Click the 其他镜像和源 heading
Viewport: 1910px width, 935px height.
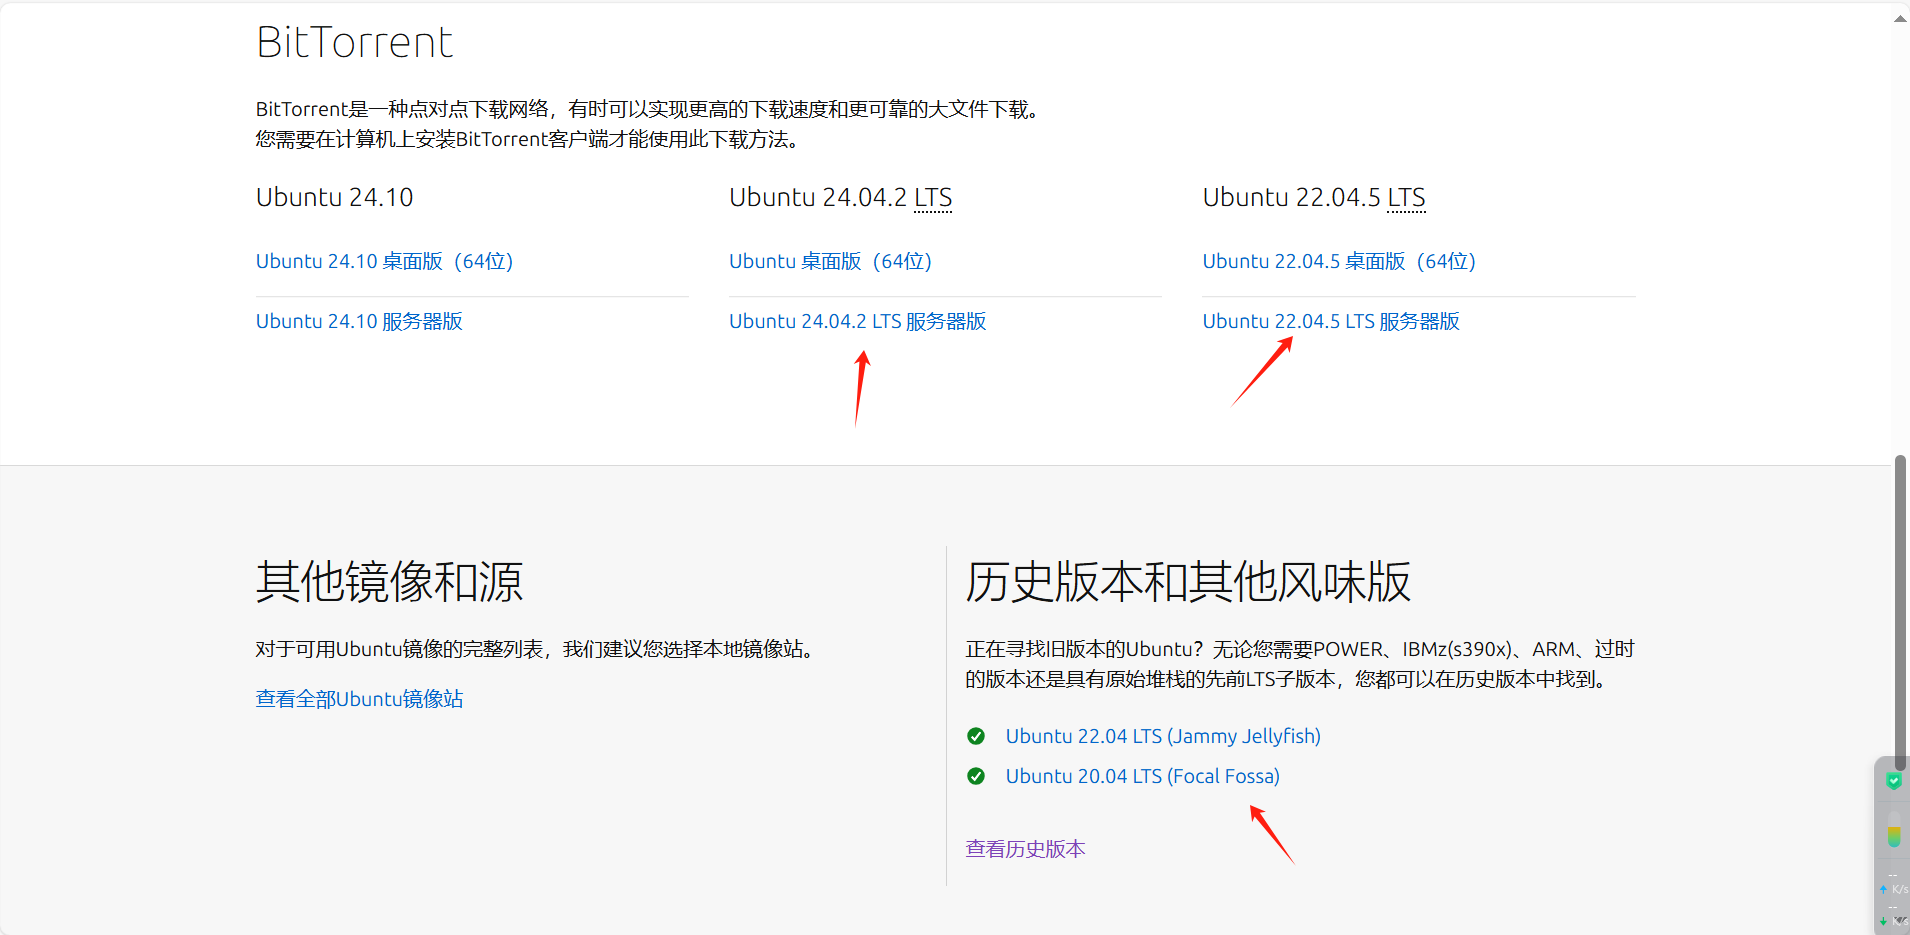pyautogui.click(x=389, y=581)
